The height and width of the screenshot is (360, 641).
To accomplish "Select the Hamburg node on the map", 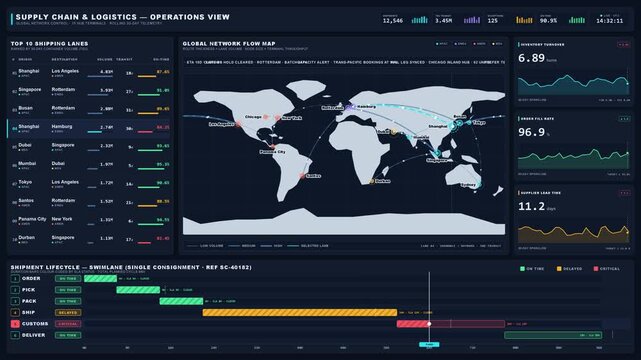I will pos(352,107).
